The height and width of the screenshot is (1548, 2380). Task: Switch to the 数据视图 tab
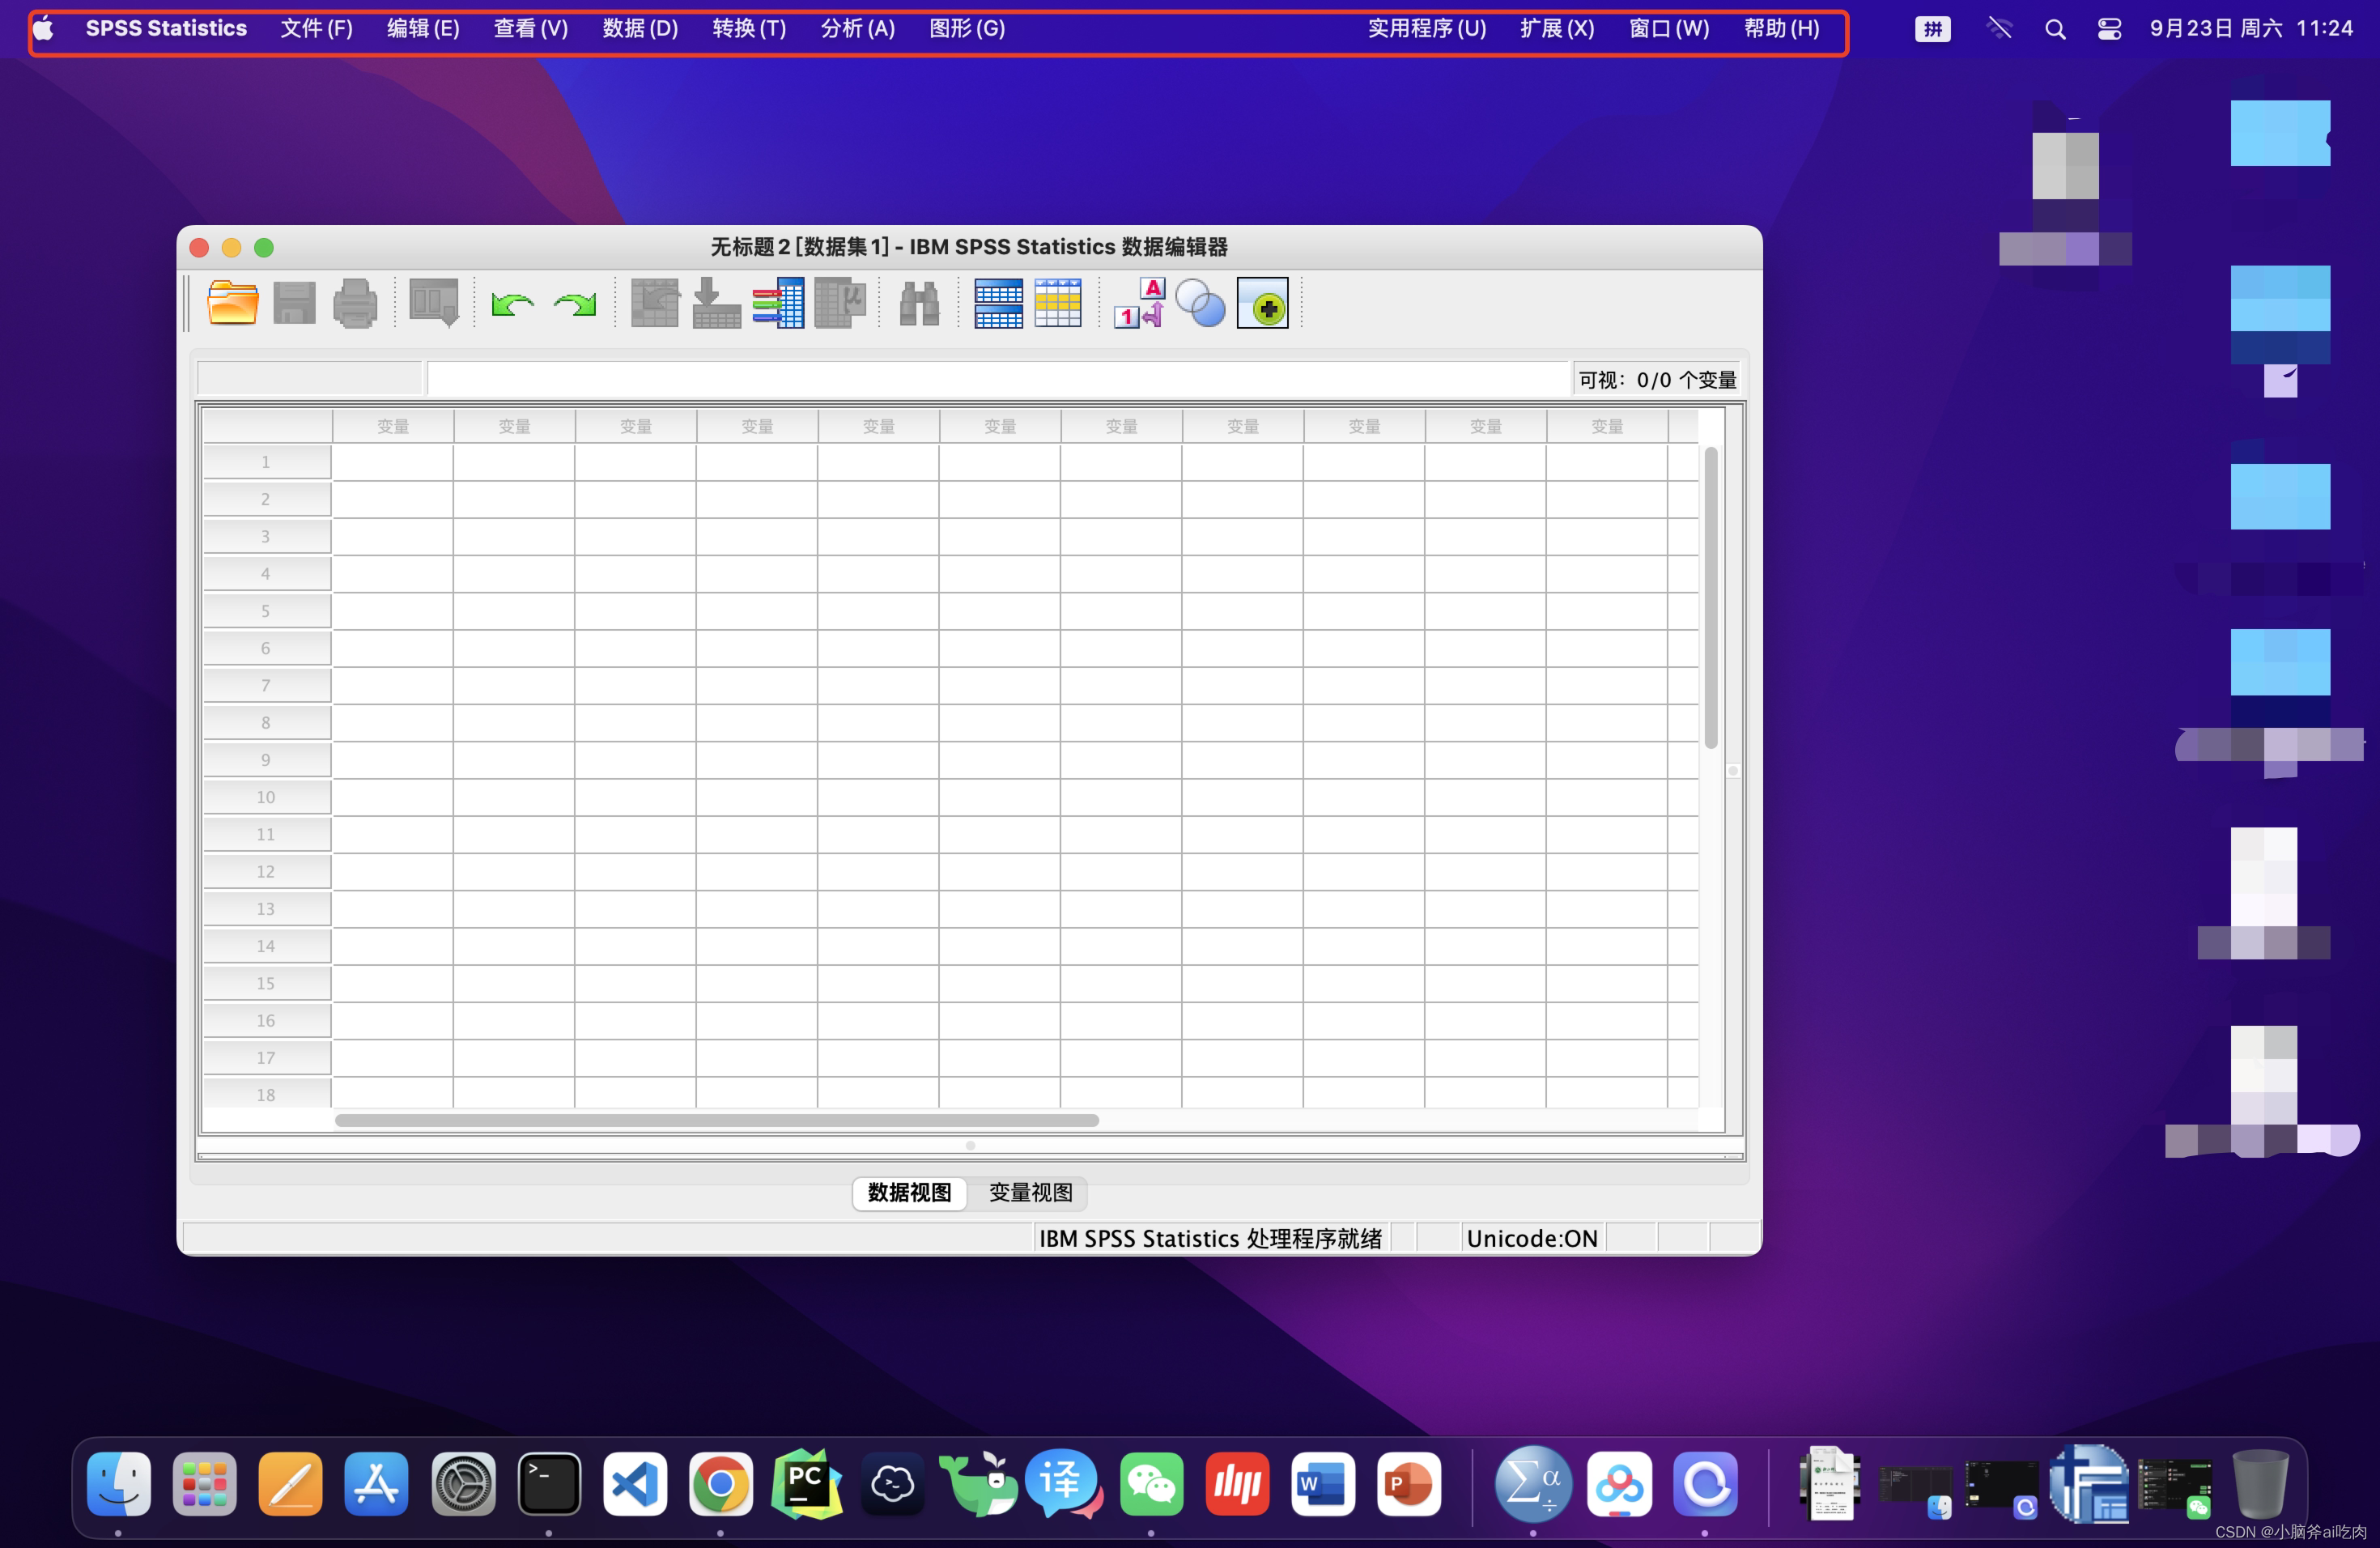[909, 1192]
